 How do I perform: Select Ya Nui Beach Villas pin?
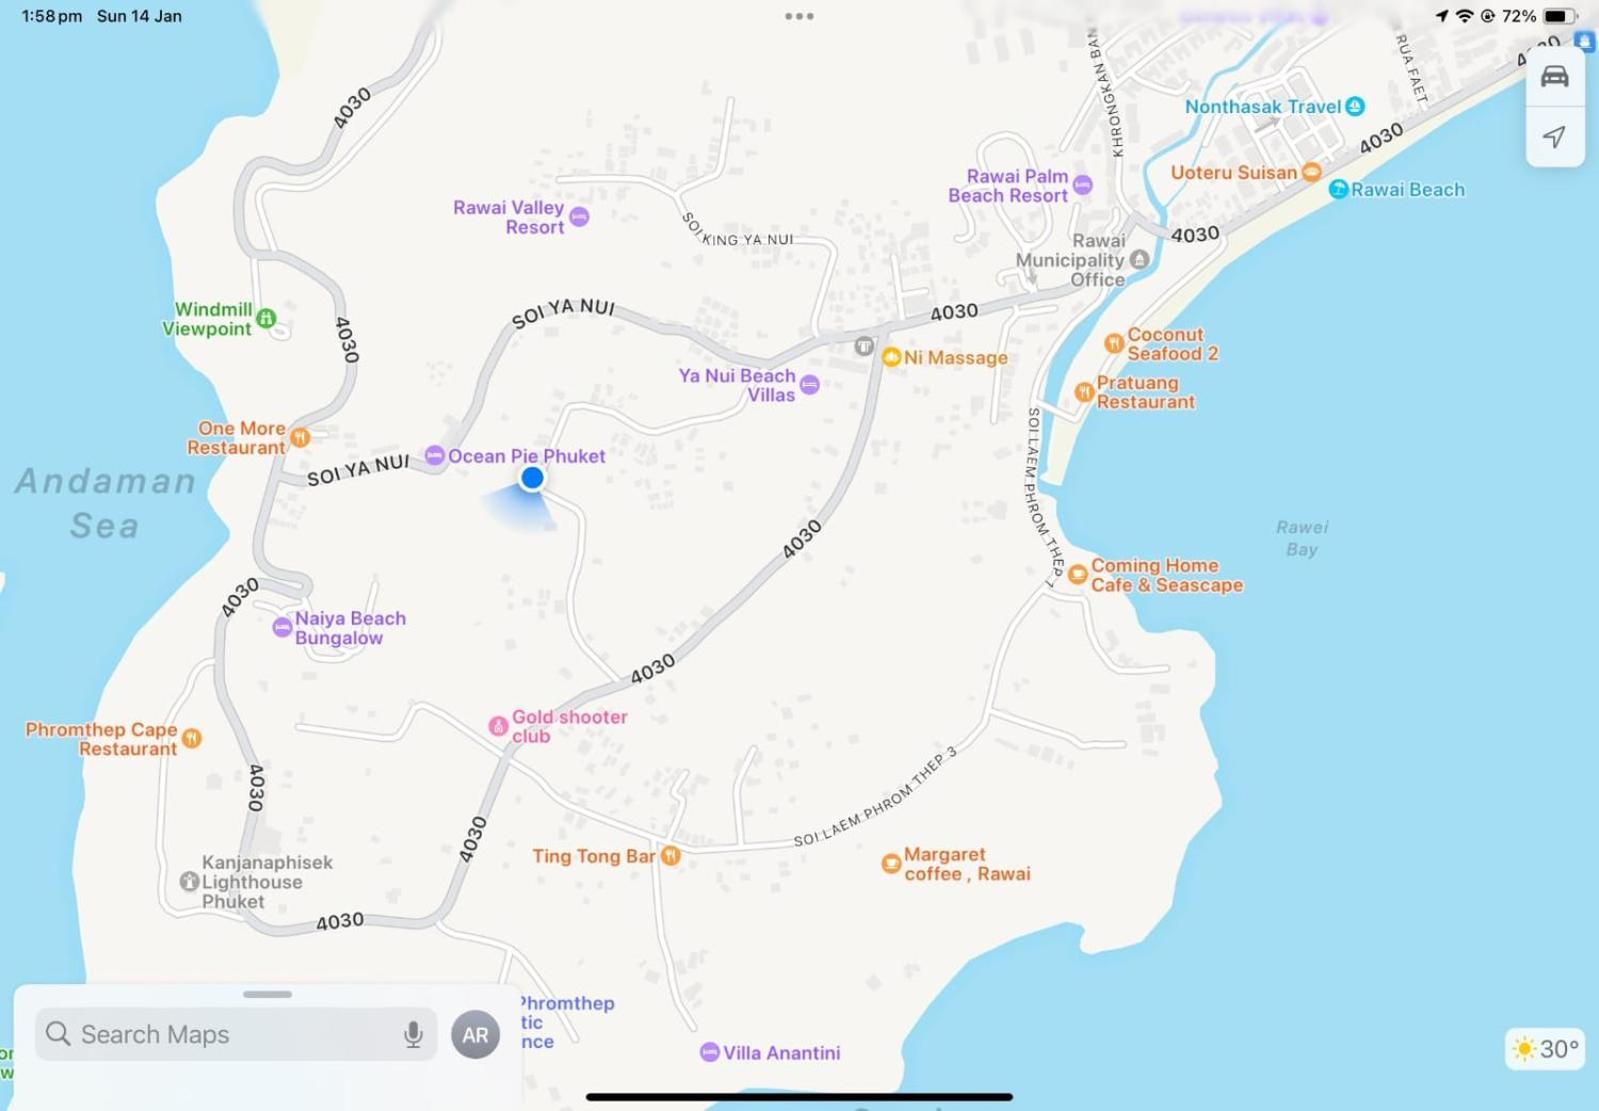pyautogui.click(x=810, y=385)
